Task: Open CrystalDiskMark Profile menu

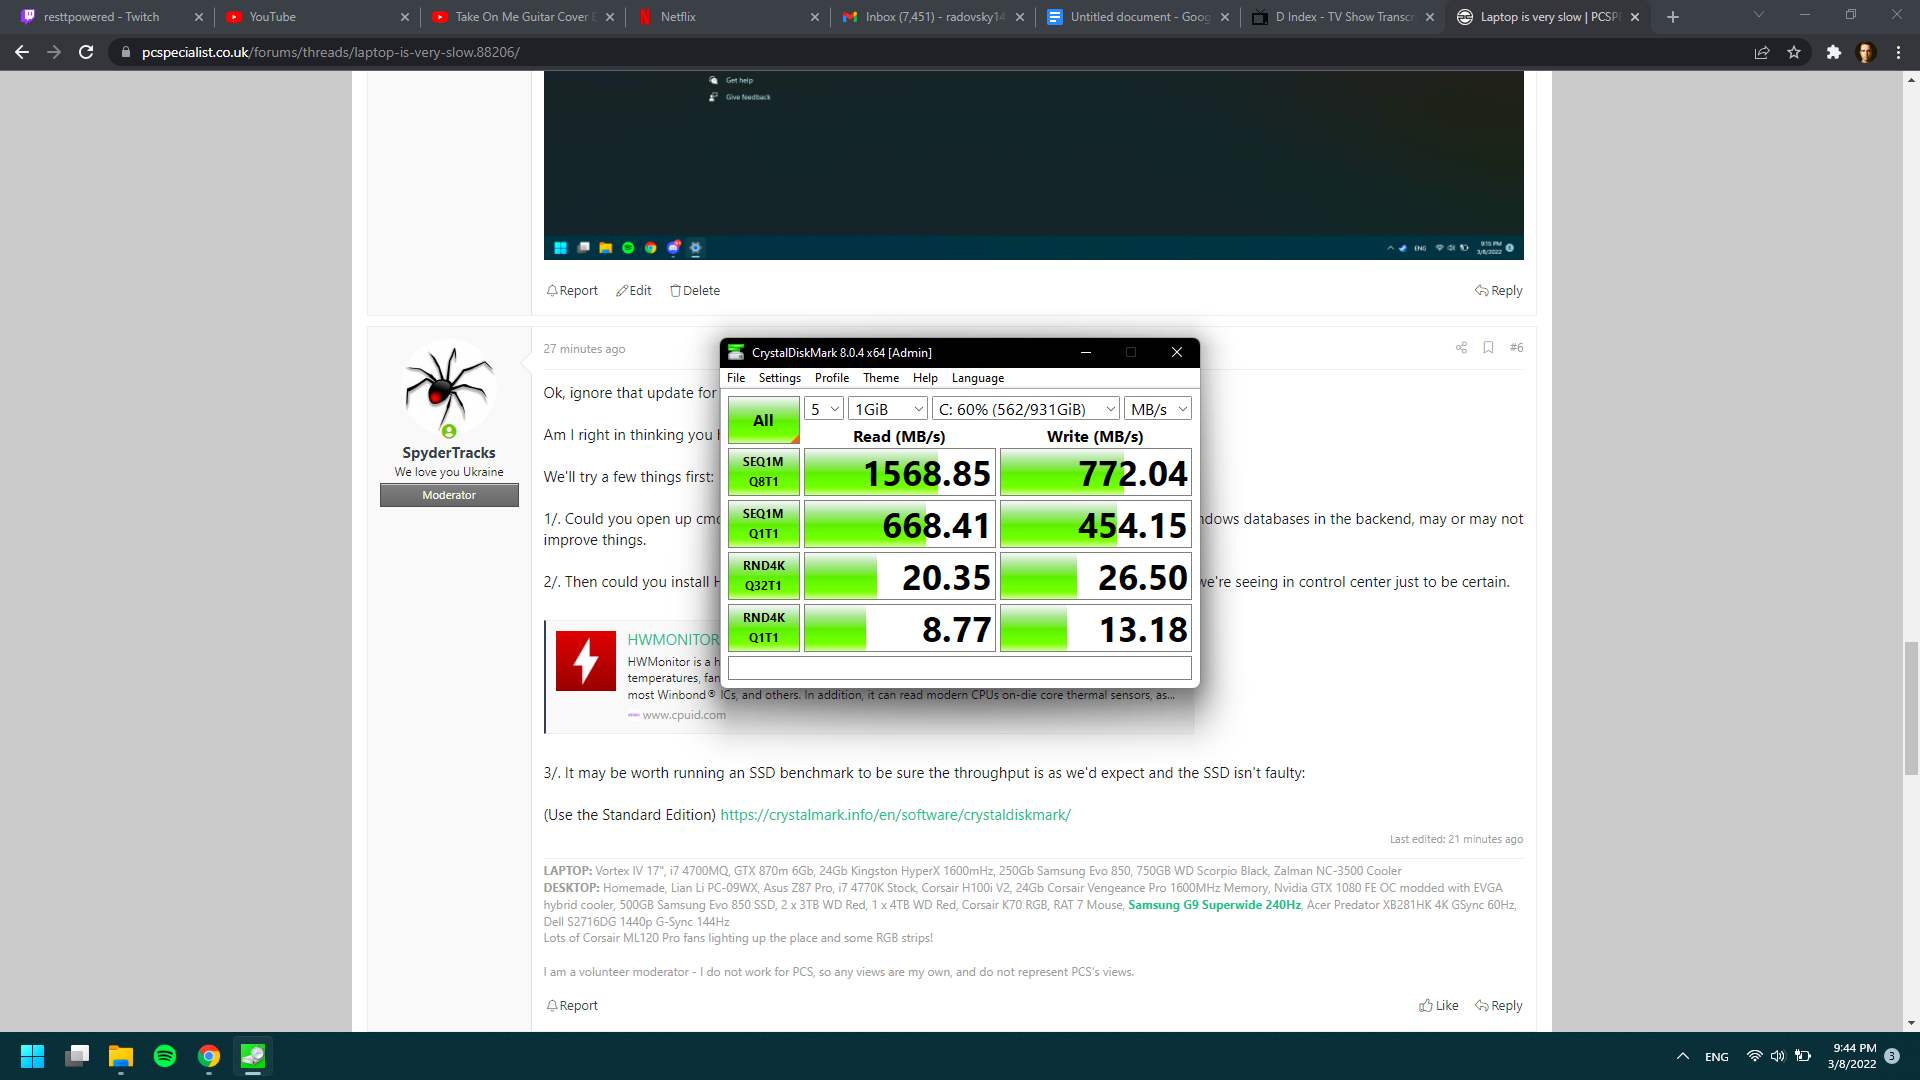Action: pyautogui.click(x=832, y=378)
